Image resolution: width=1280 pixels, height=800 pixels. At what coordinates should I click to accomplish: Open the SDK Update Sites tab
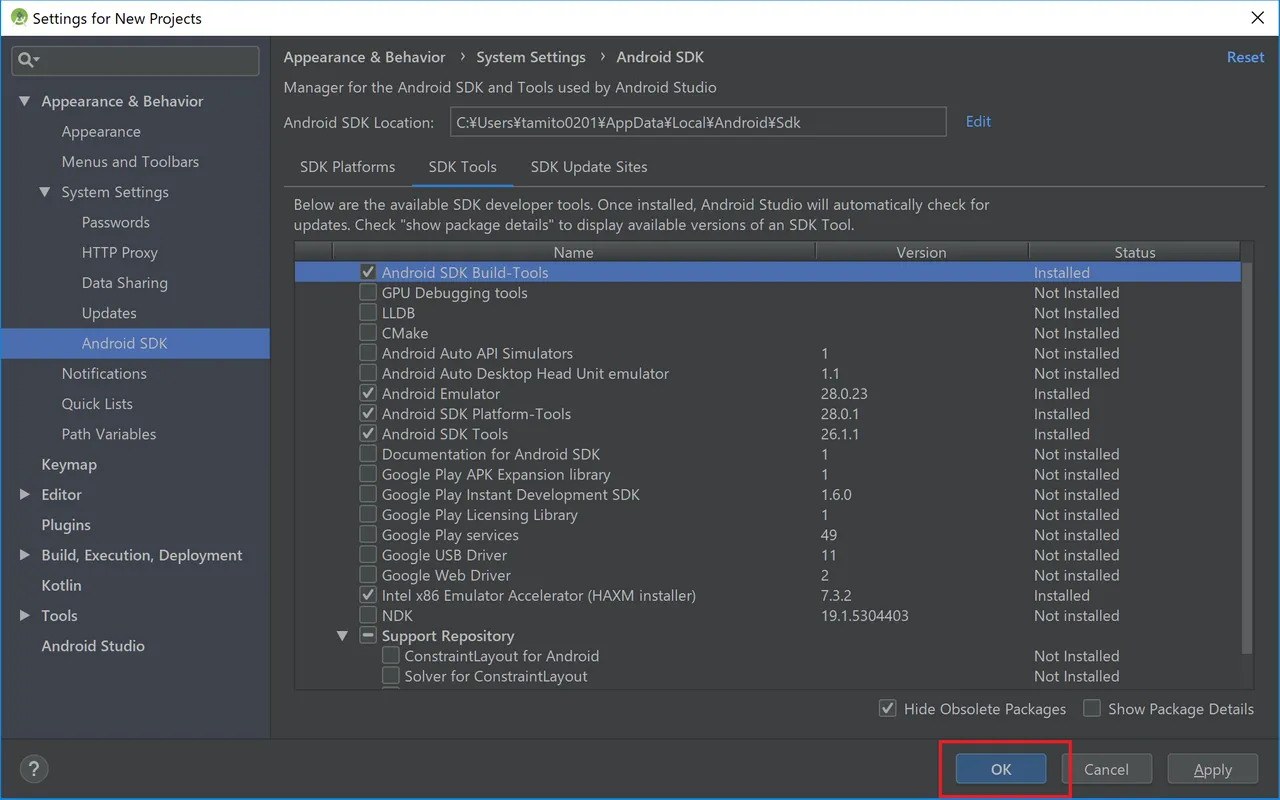click(x=589, y=167)
